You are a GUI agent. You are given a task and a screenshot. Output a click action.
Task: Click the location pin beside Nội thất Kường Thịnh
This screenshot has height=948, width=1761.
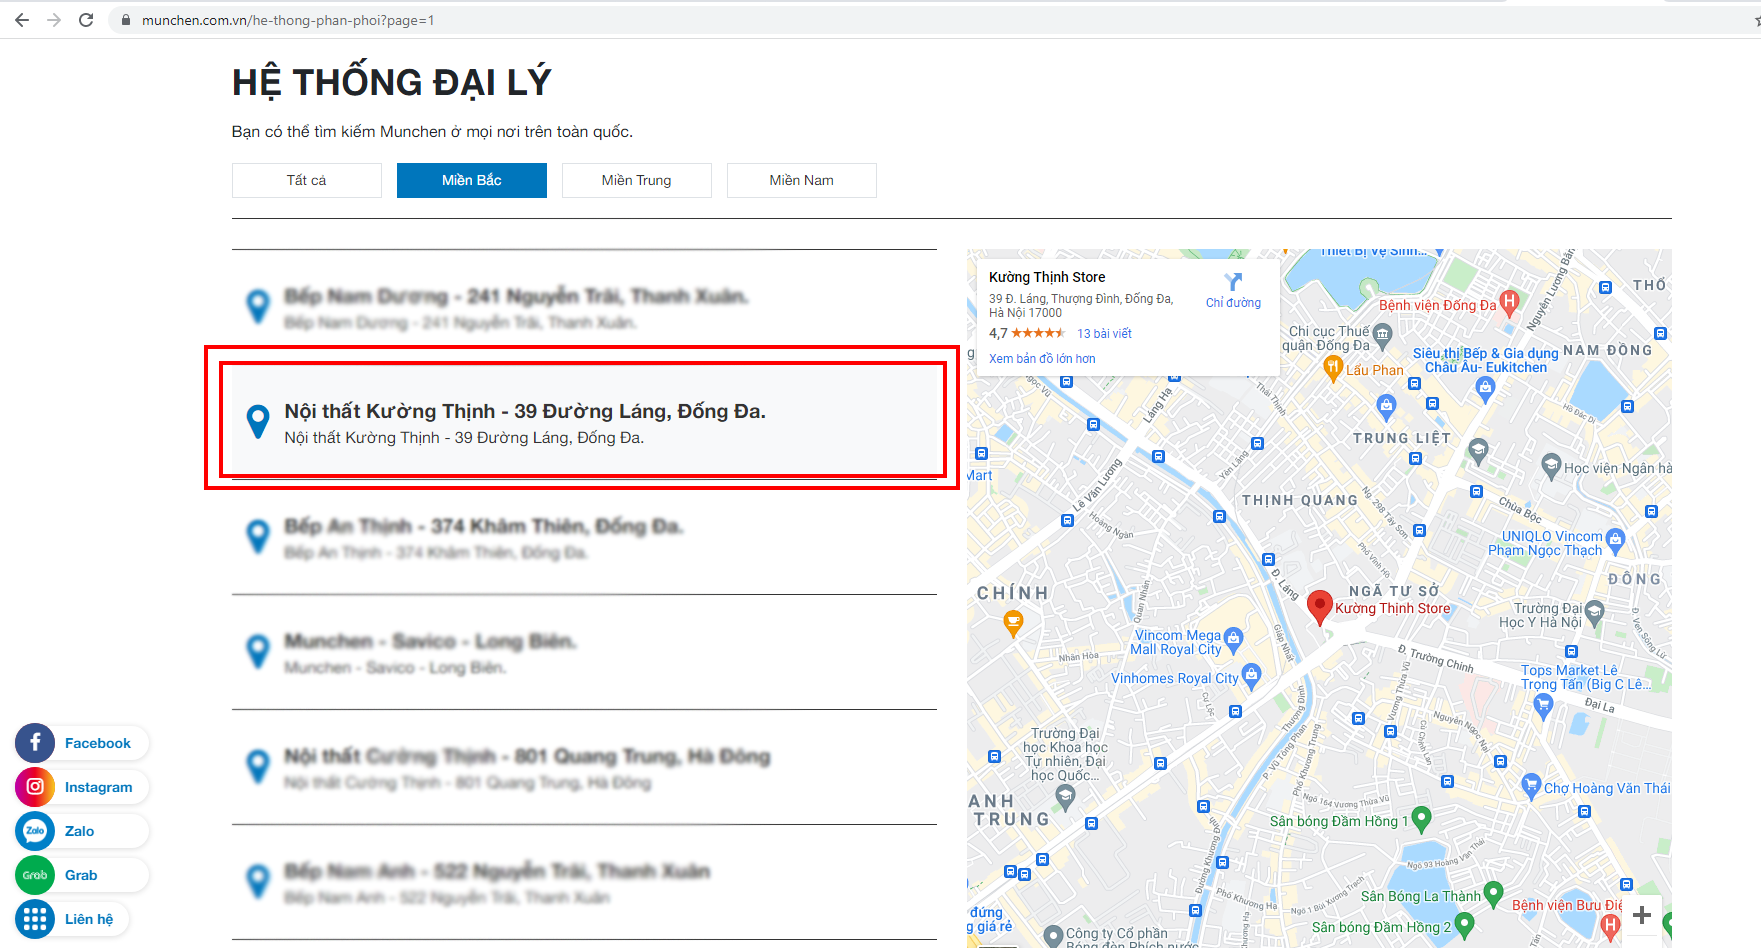coord(258,421)
